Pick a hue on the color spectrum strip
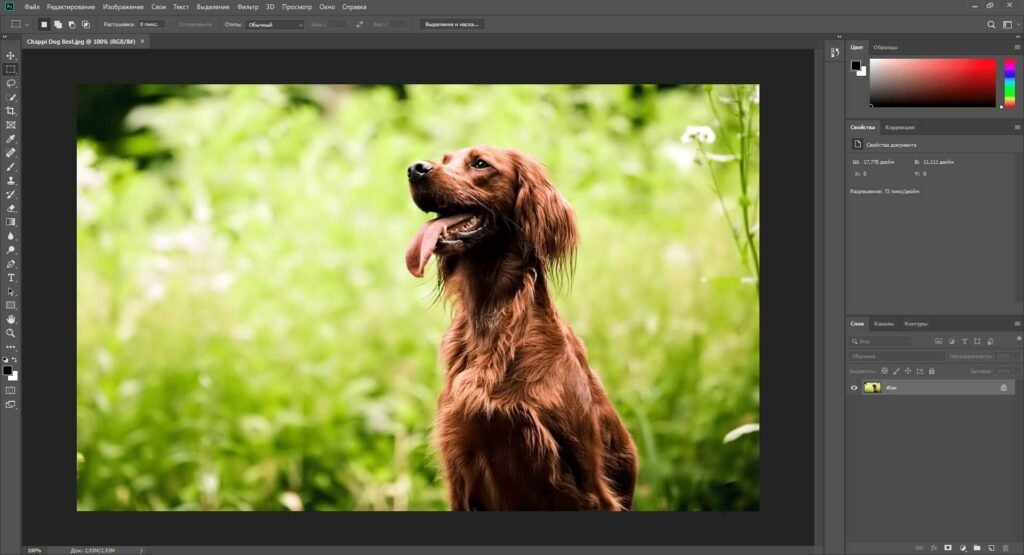The image size is (1024, 555). coord(1010,83)
